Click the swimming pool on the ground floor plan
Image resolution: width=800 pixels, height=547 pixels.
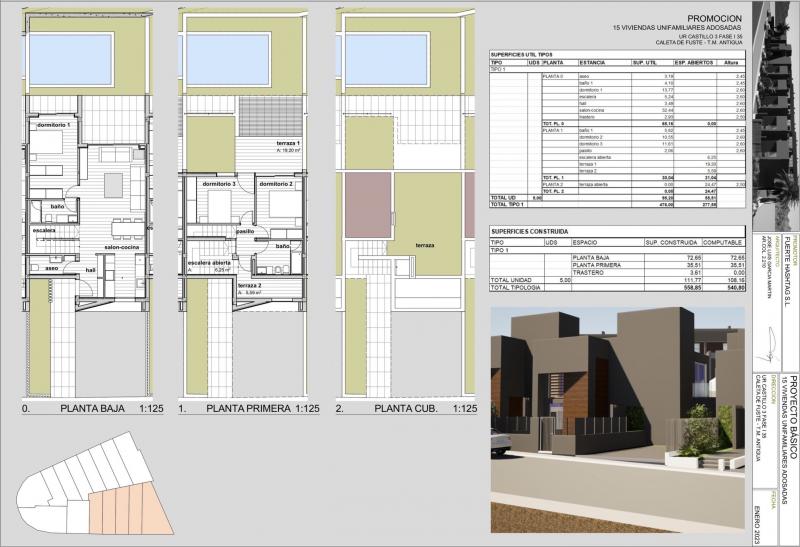point(87,59)
